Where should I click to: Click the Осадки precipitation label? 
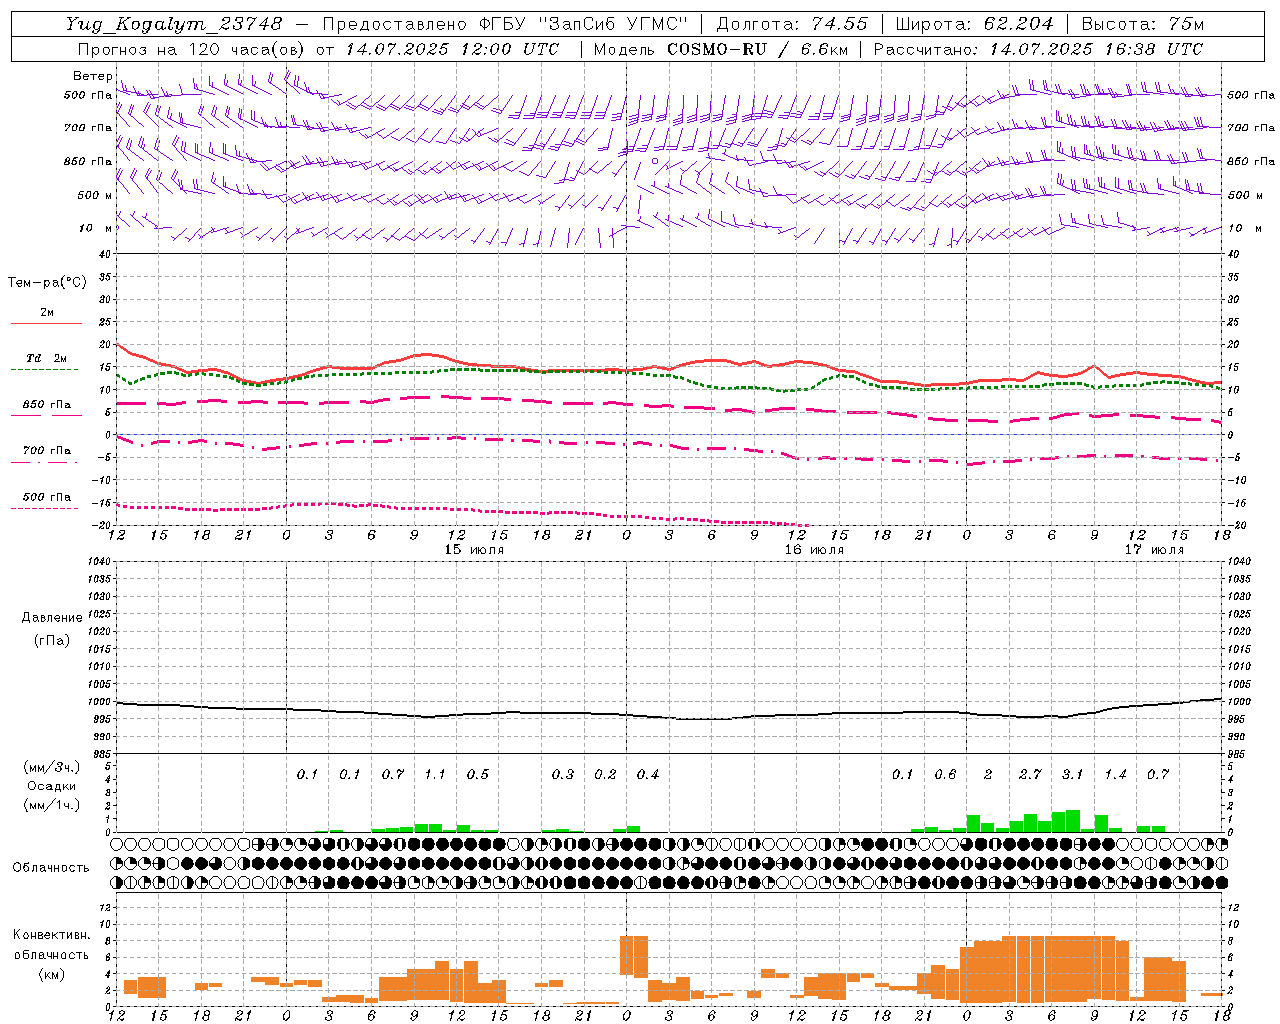pyautogui.click(x=51, y=786)
